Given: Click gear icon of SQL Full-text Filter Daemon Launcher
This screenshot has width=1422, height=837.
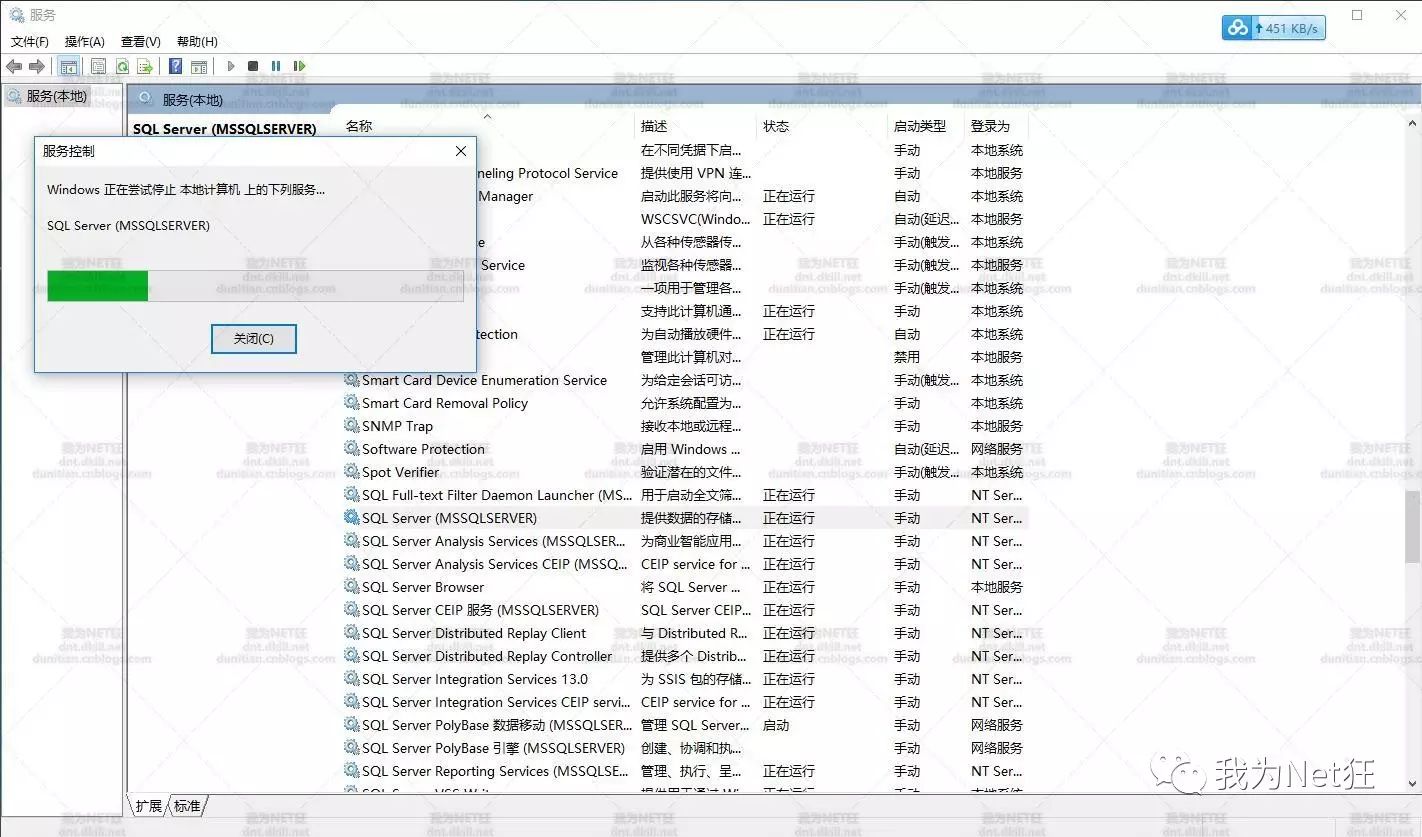Looking at the screenshot, I should pos(352,494).
